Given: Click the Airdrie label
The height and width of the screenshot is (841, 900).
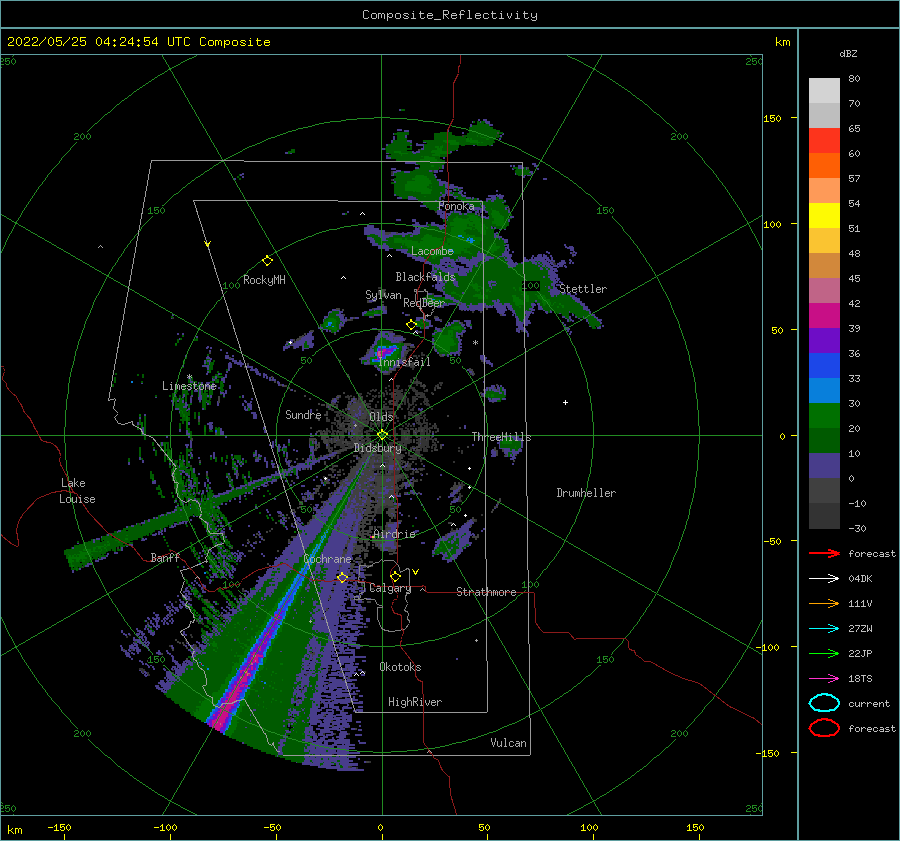Looking at the screenshot, I should tap(394, 534).
